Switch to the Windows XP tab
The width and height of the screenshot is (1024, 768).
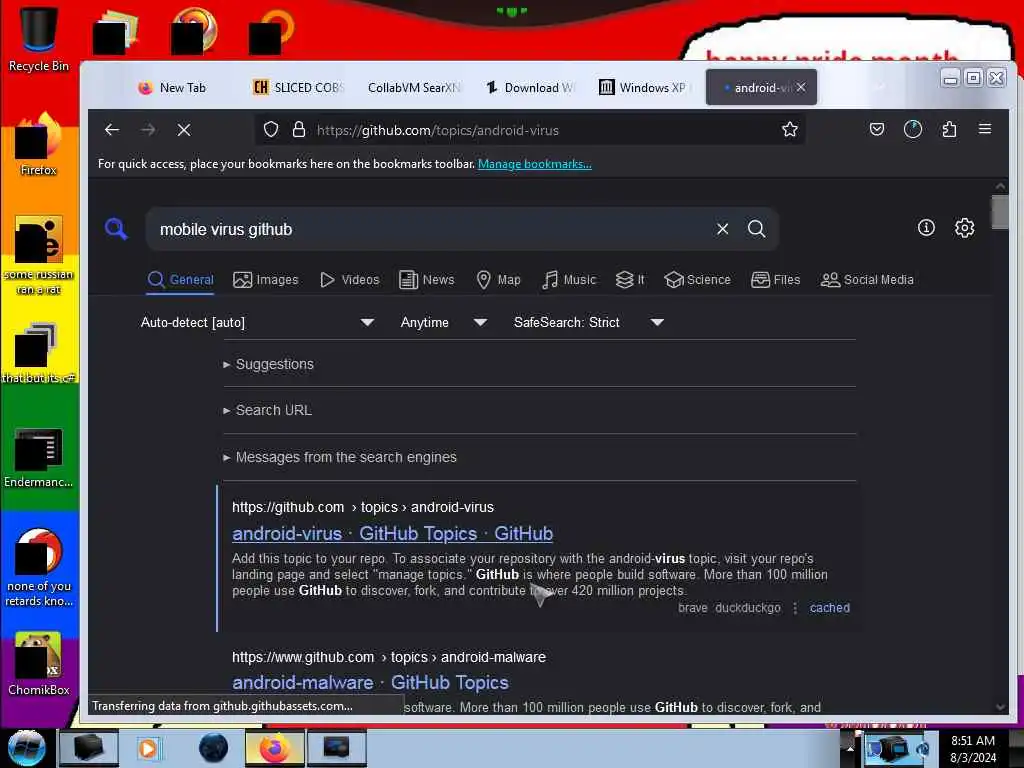click(x=643, y=88)
